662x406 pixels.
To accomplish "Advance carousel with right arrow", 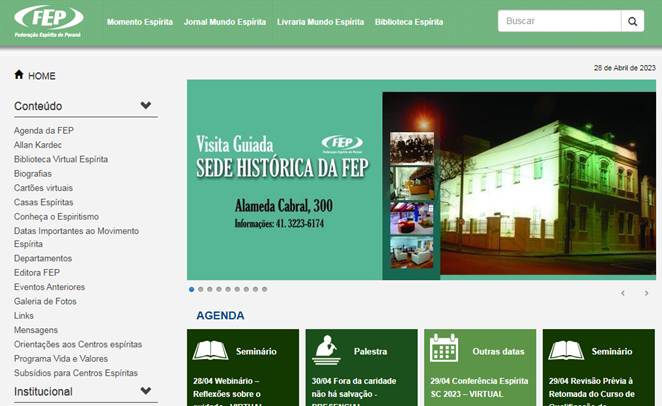I will [x=646, y=293].
